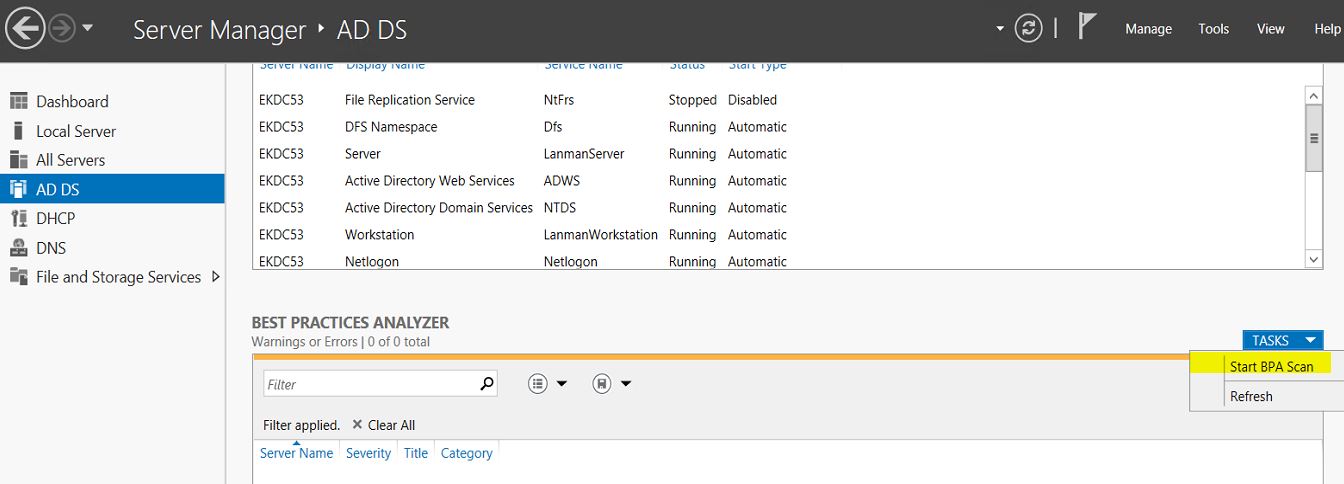The height and width of the screenshot is (484, 1344).
Task: Sort BPA results by Server Name
Action: coord(296,453)
